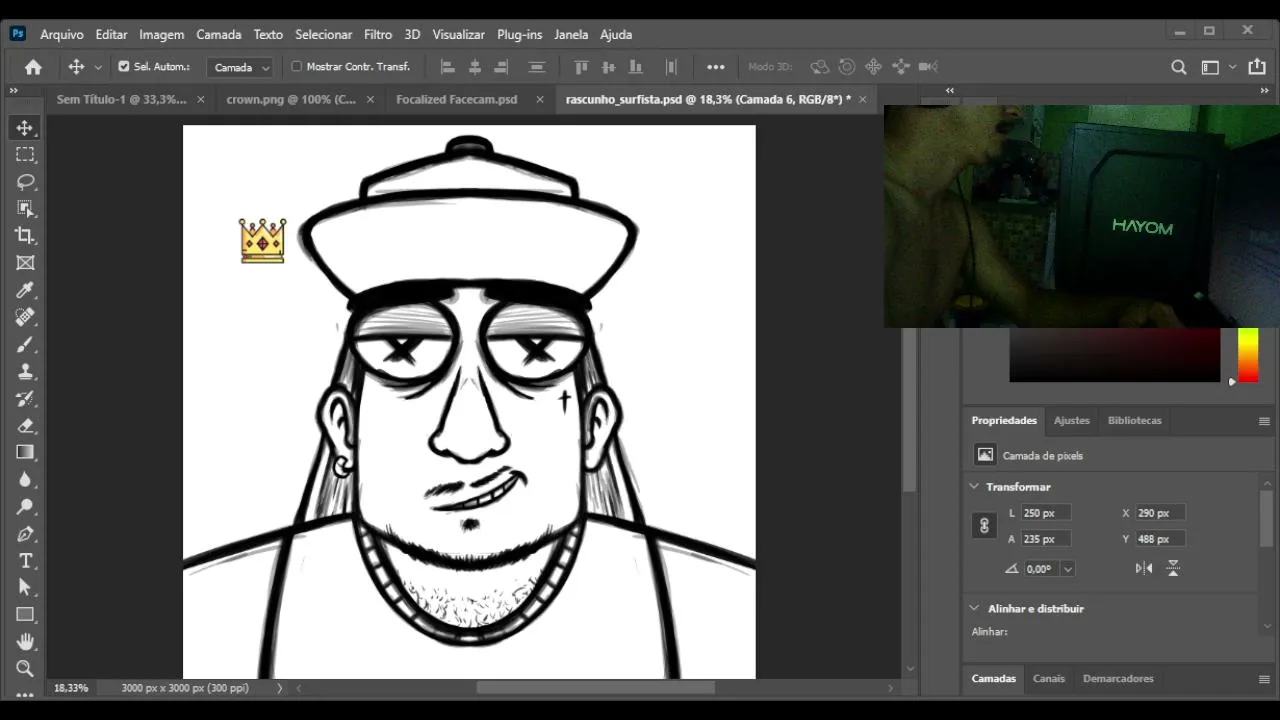Switch to the Canais tab
Viewport: 1280px width, 720px height.
1049,679
